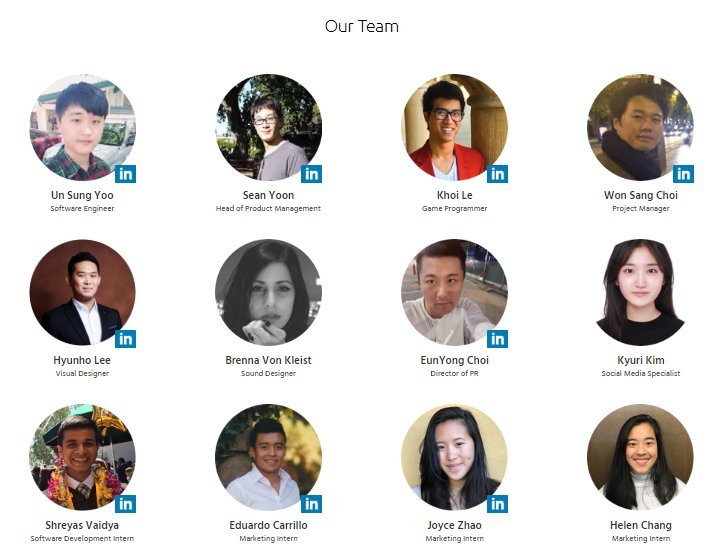This screenshot has width=728, height=546.
Task: Click Eduardo Carrillo's LinkedIn icon
Action: [312, 504]
